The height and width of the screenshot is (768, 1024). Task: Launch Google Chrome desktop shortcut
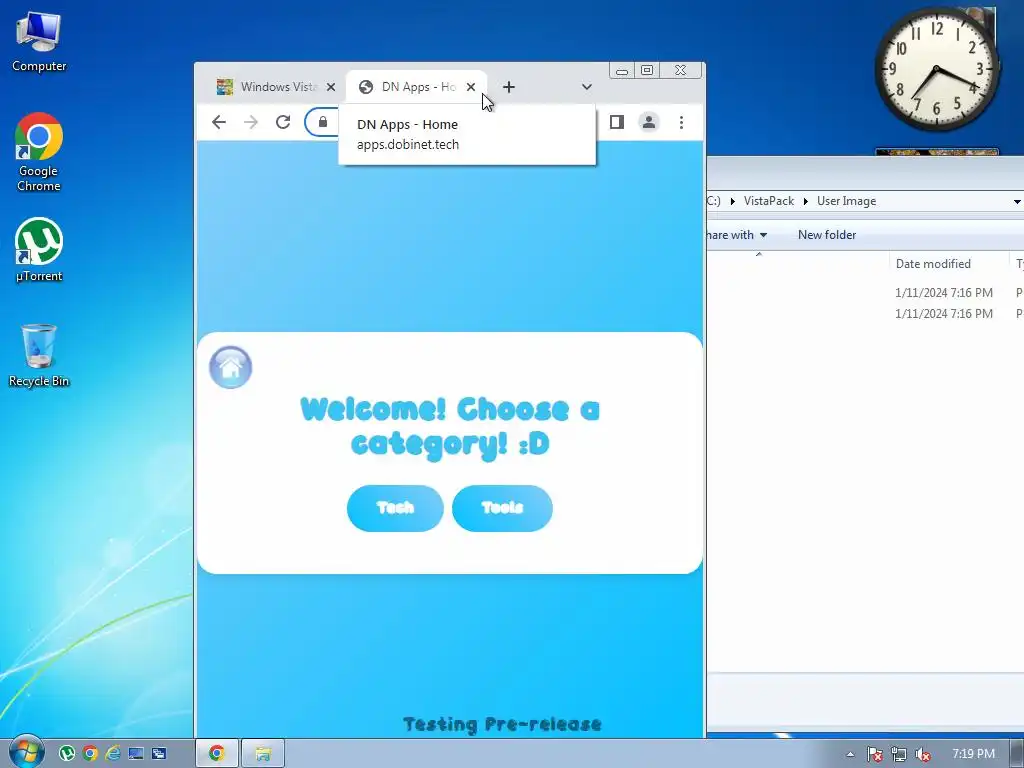click(39, 153)
